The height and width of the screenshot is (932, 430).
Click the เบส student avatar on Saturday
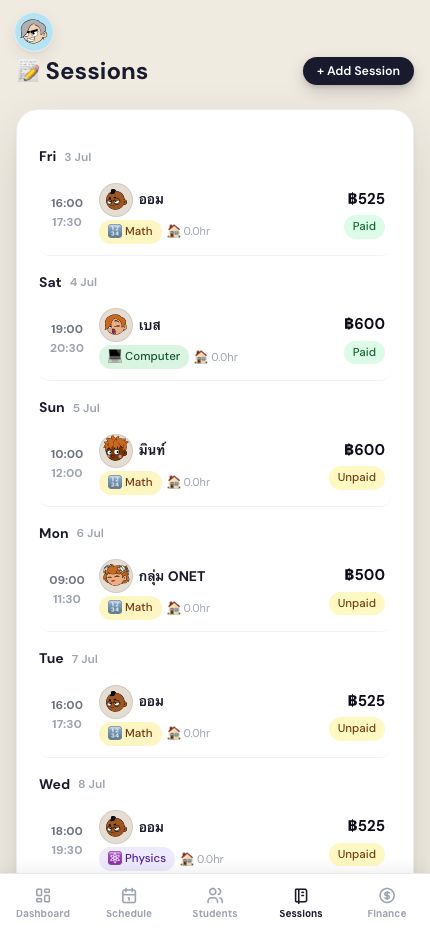coord(116,325)
